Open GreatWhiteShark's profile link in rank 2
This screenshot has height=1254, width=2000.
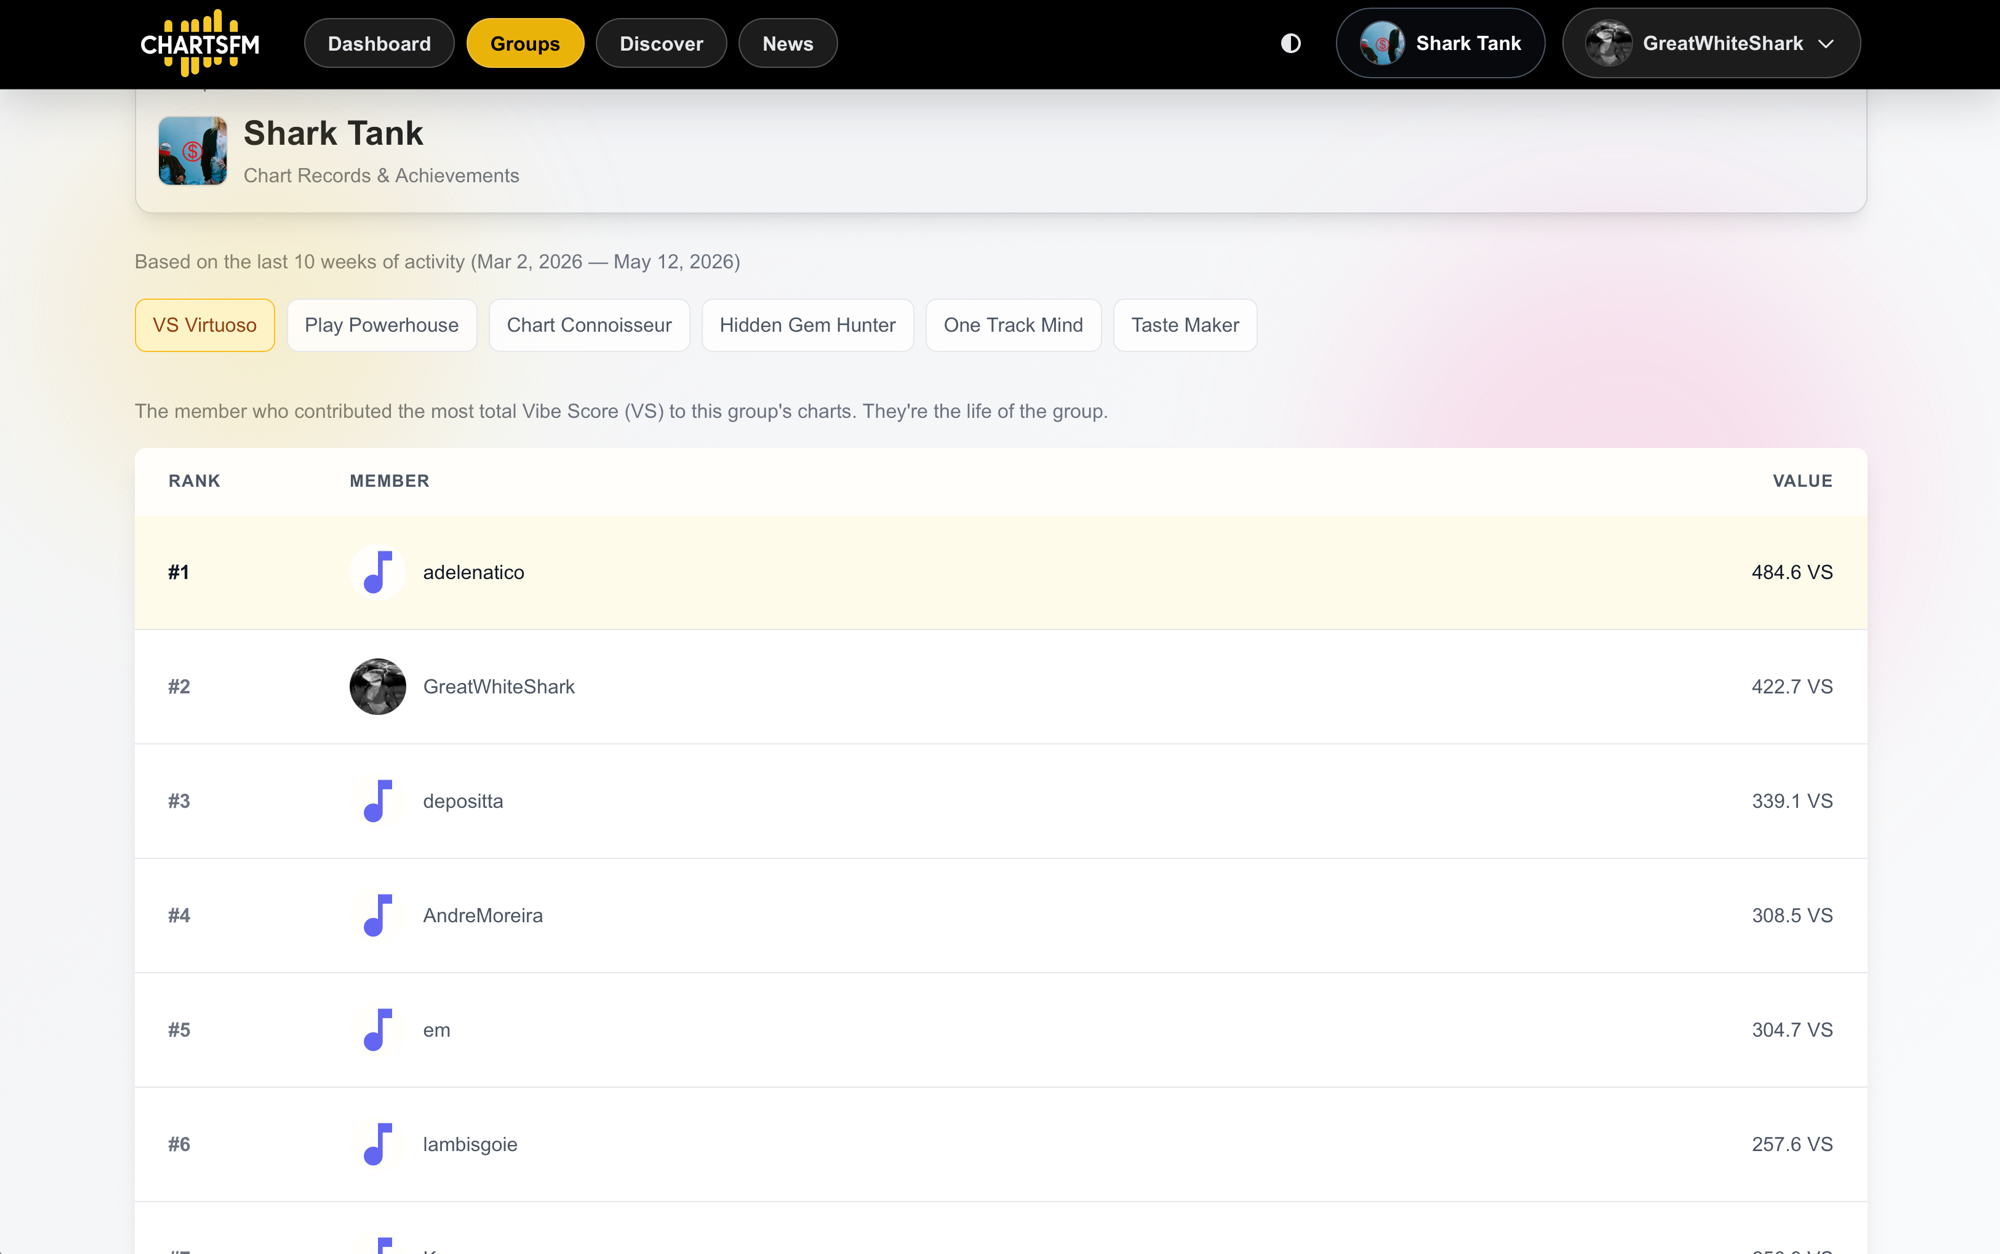pos(499,687)
